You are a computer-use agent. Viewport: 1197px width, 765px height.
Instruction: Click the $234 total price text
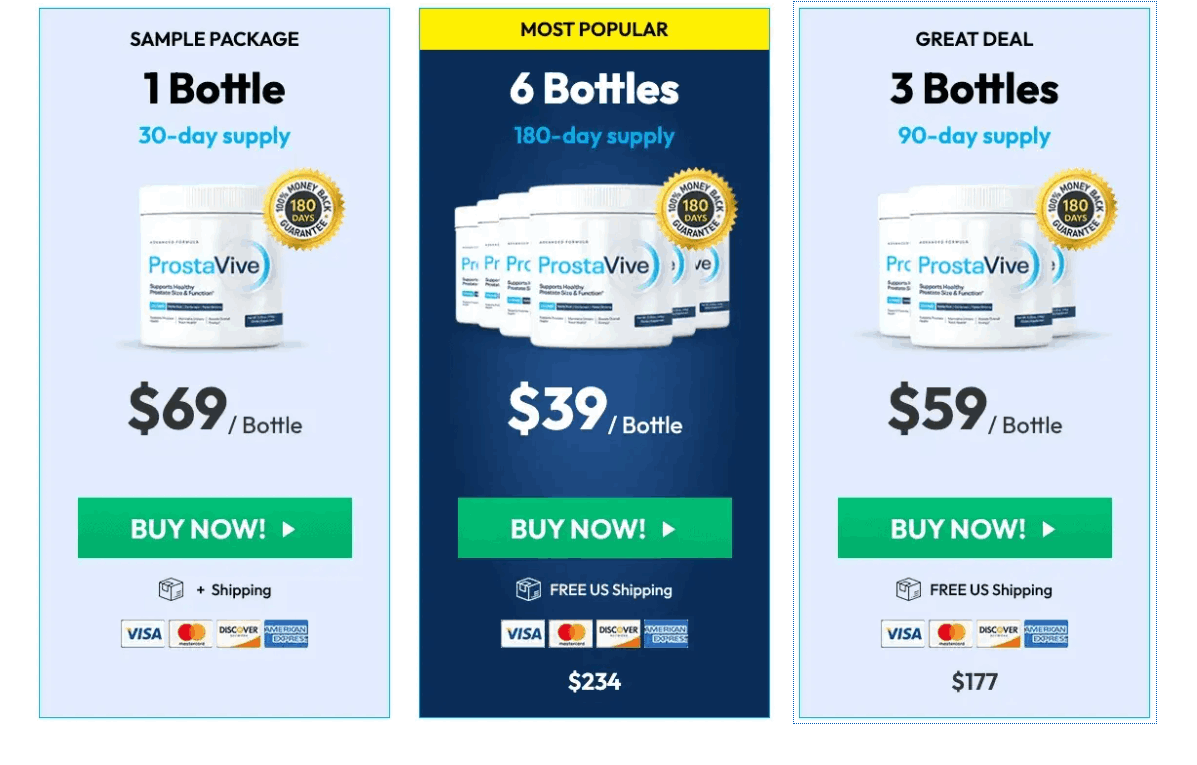pos(594,682)
